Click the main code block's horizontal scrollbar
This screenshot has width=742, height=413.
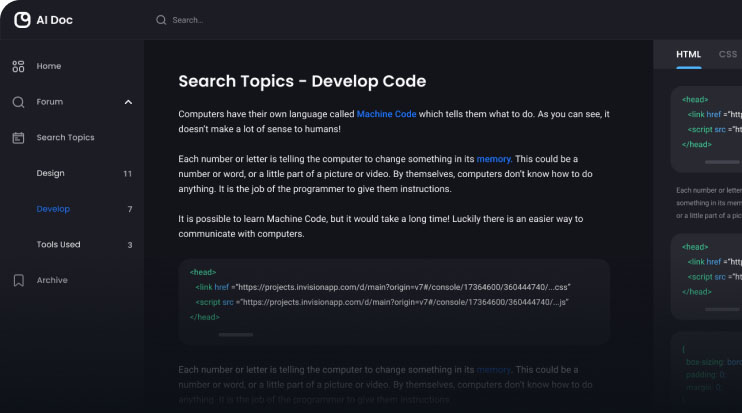[235, 334]
